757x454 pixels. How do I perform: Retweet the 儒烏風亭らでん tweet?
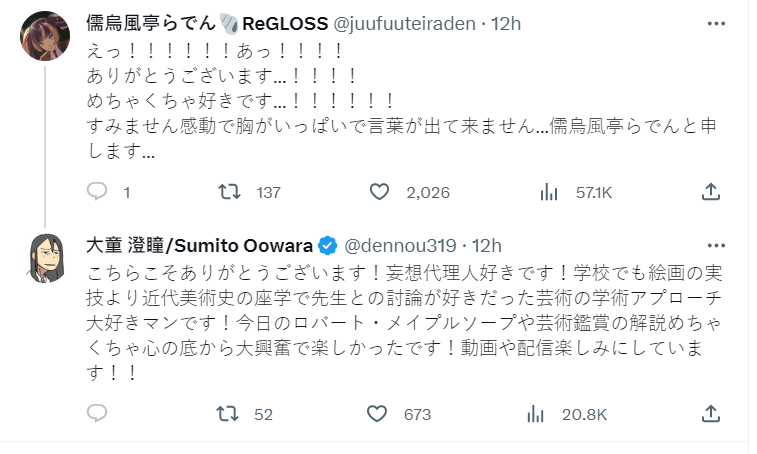pos(232,192)
